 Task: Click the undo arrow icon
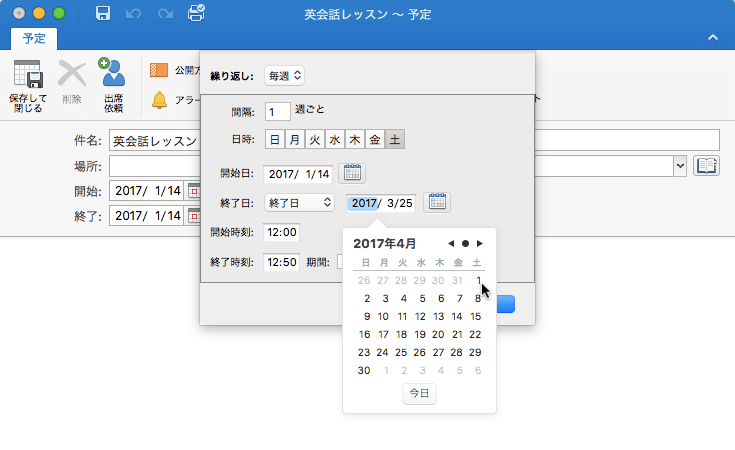(133, 14)
